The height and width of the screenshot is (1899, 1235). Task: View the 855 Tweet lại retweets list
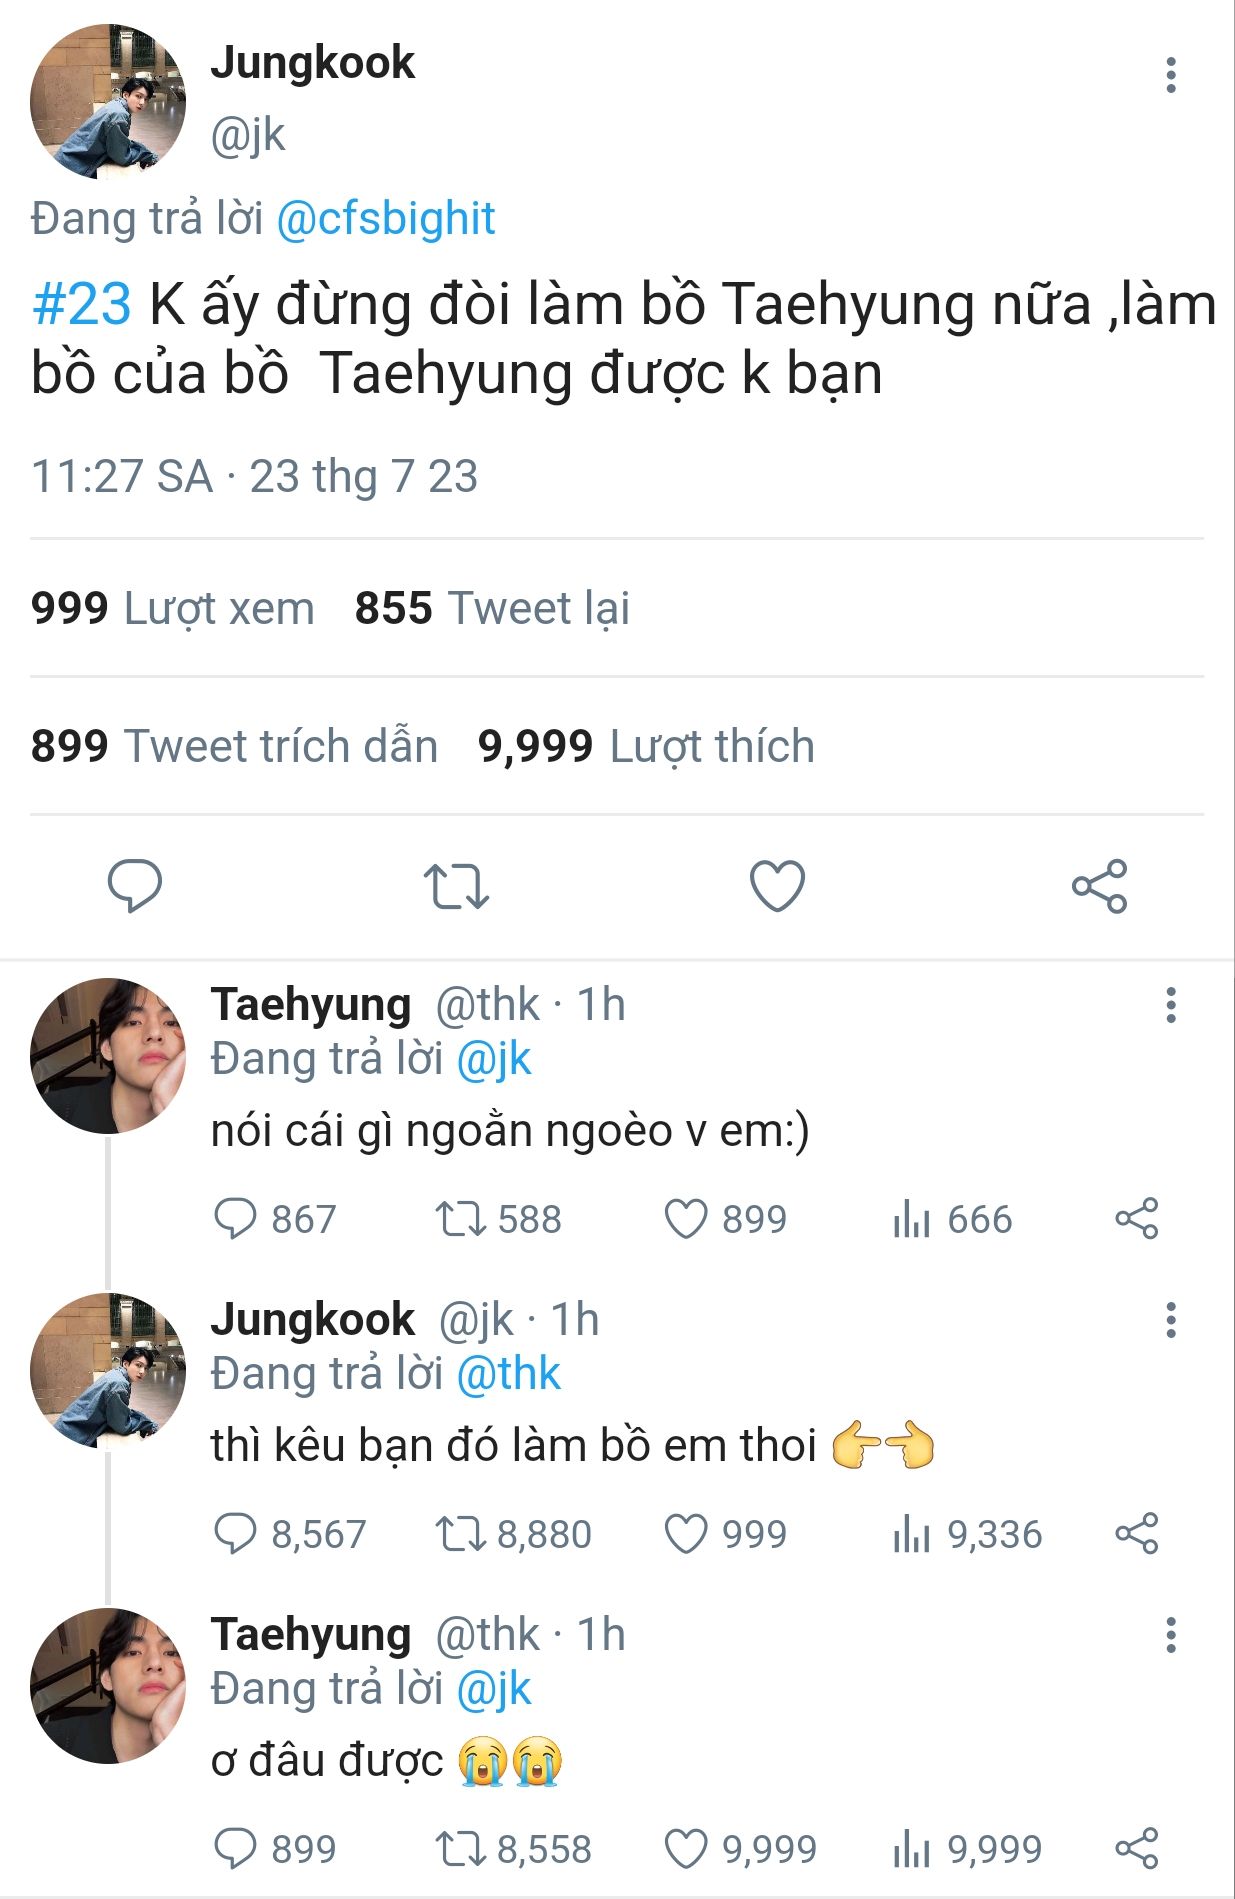coord(492,608)
